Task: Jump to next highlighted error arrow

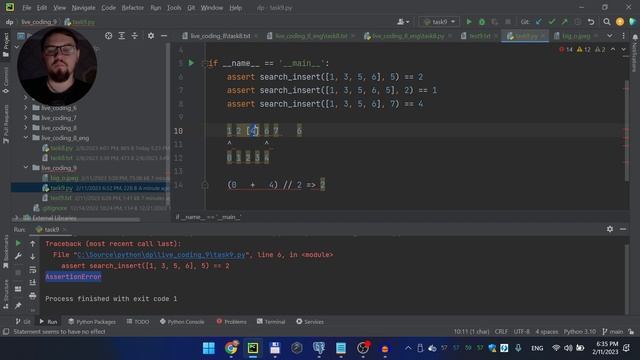Action: pyautogui.click(x=623, y=49)
